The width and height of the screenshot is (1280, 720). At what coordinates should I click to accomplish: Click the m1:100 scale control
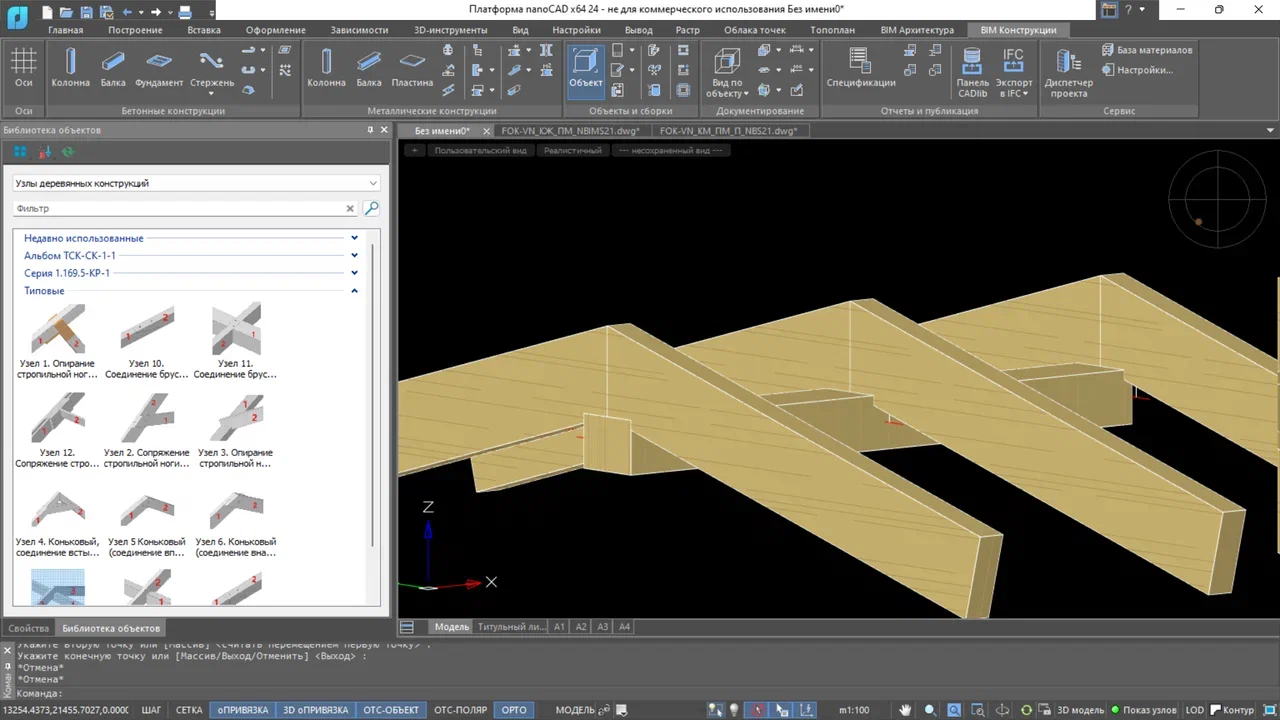pyautogui.click(x=855, y=710)
